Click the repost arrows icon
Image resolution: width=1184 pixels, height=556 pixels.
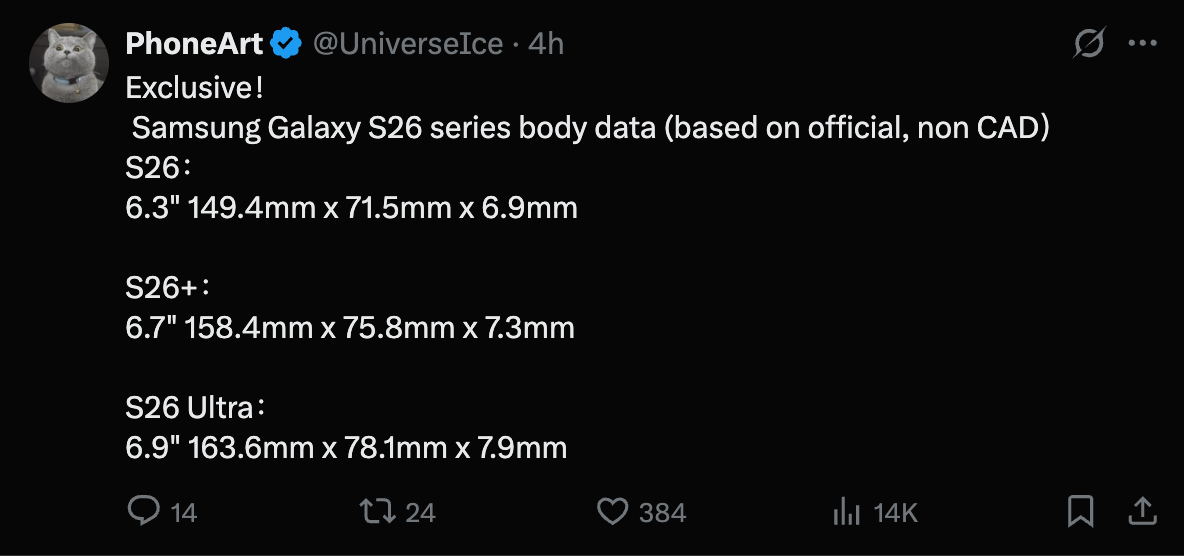click(x=377, y=511)
